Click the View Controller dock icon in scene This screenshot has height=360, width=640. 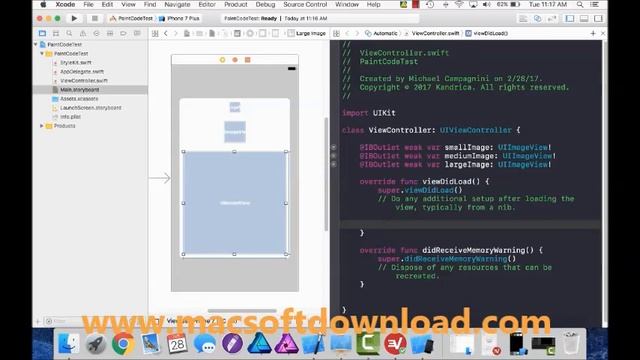pyautogui.click(x=222, y=60)
